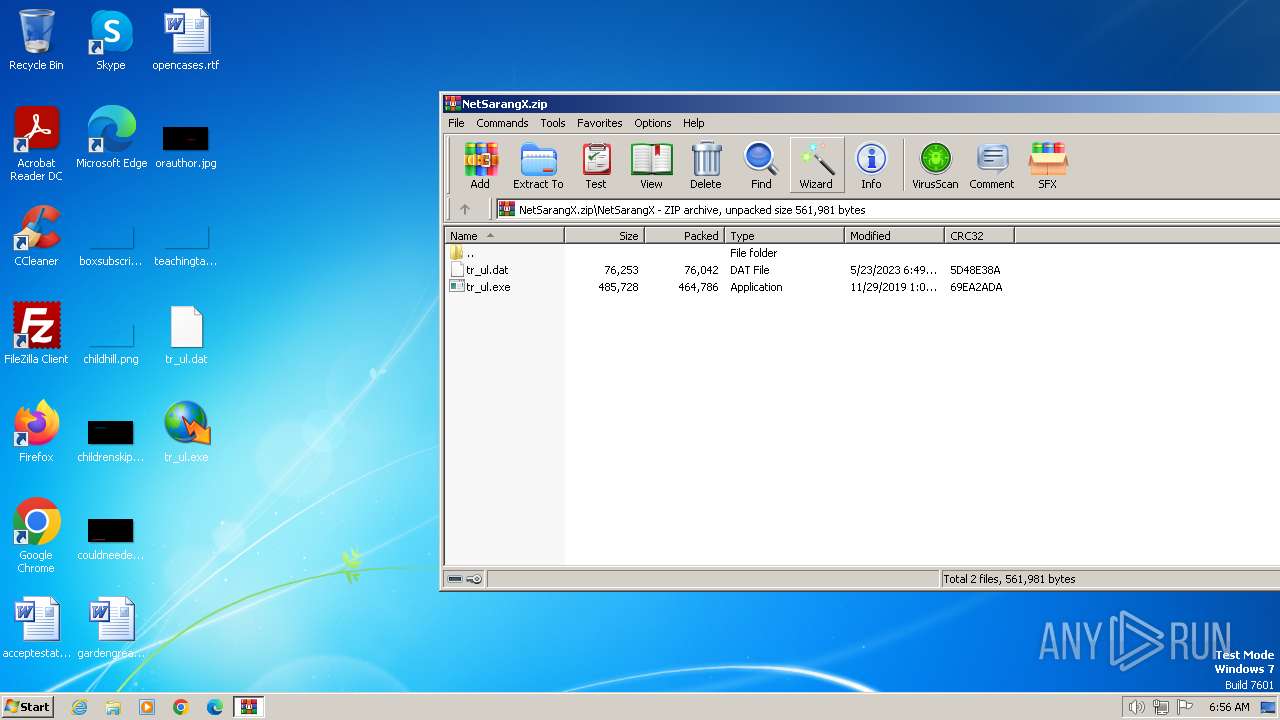This screenshot has height=720, width=1280.
Task: Click the taskbar clock showing 6:56 AM
Action: click(1229, 707)
